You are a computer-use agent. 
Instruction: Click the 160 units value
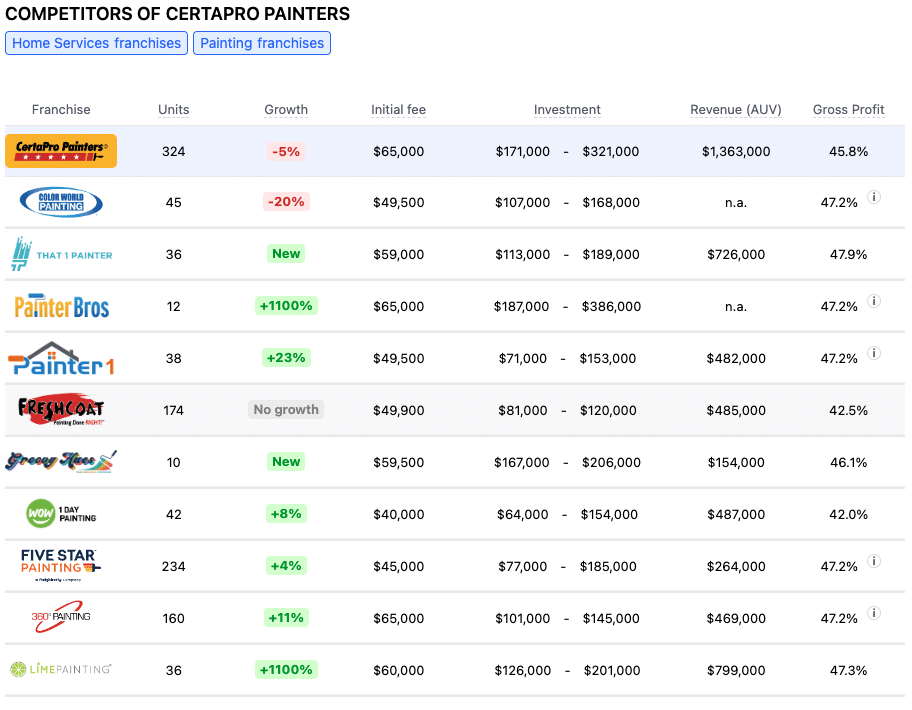tap(173, 618)
